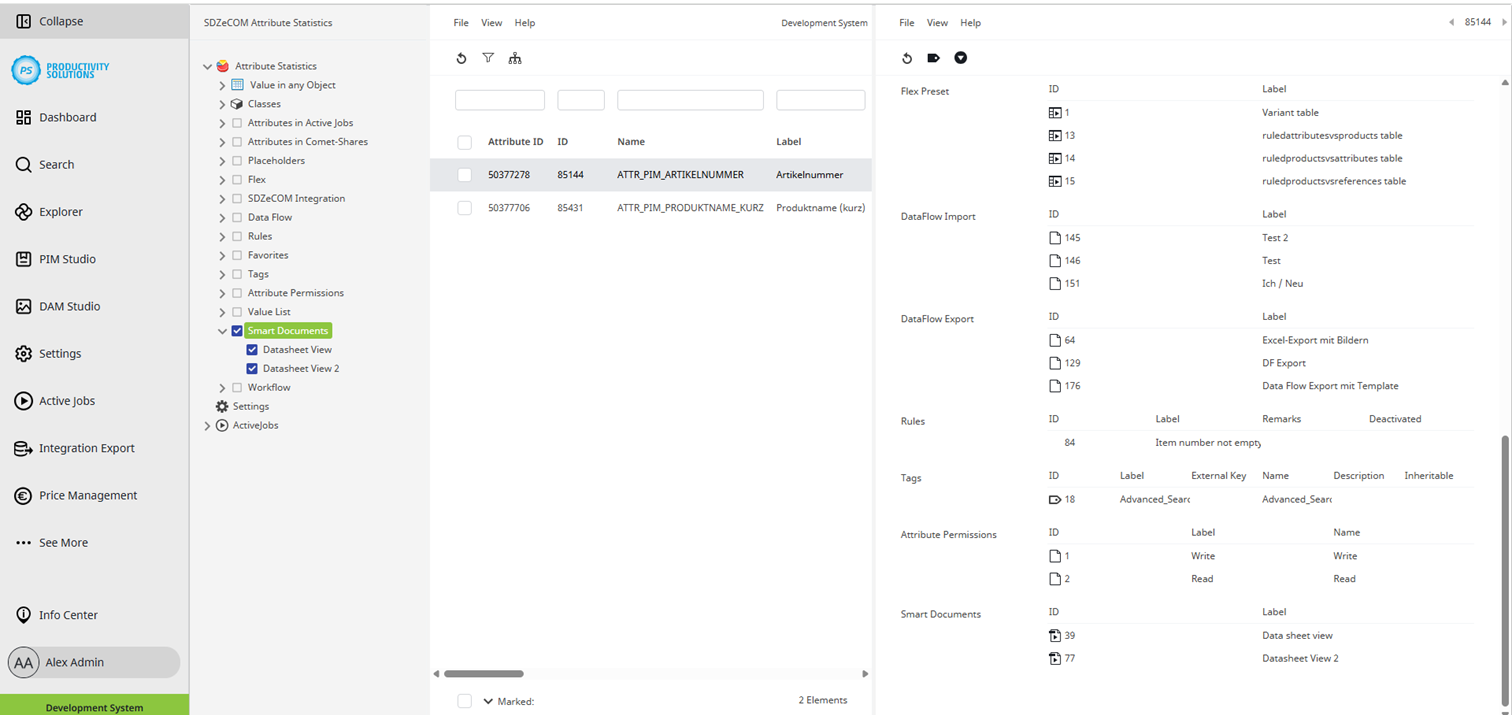Click the scroll right arrow of list scrollbar
Viewport: 1512px width, 715px height.
tap(865, 674)
